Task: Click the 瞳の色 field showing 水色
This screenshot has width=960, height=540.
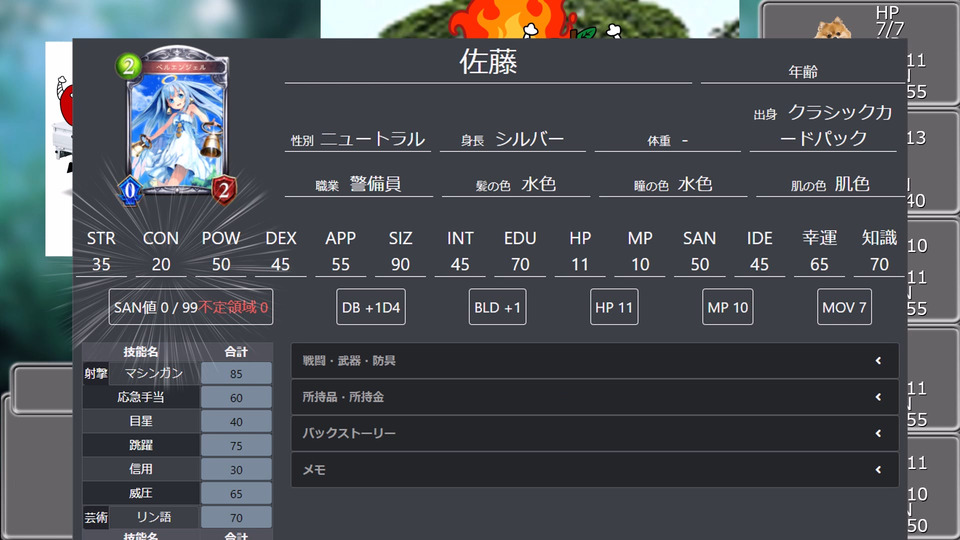Action: tap(673, 184)
